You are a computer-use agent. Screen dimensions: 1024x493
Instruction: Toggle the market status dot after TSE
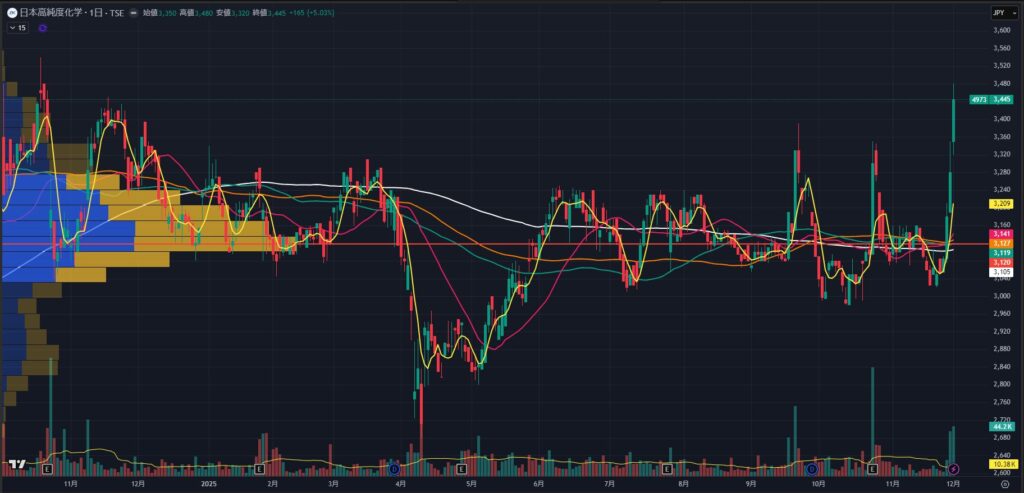coord(132,13)
